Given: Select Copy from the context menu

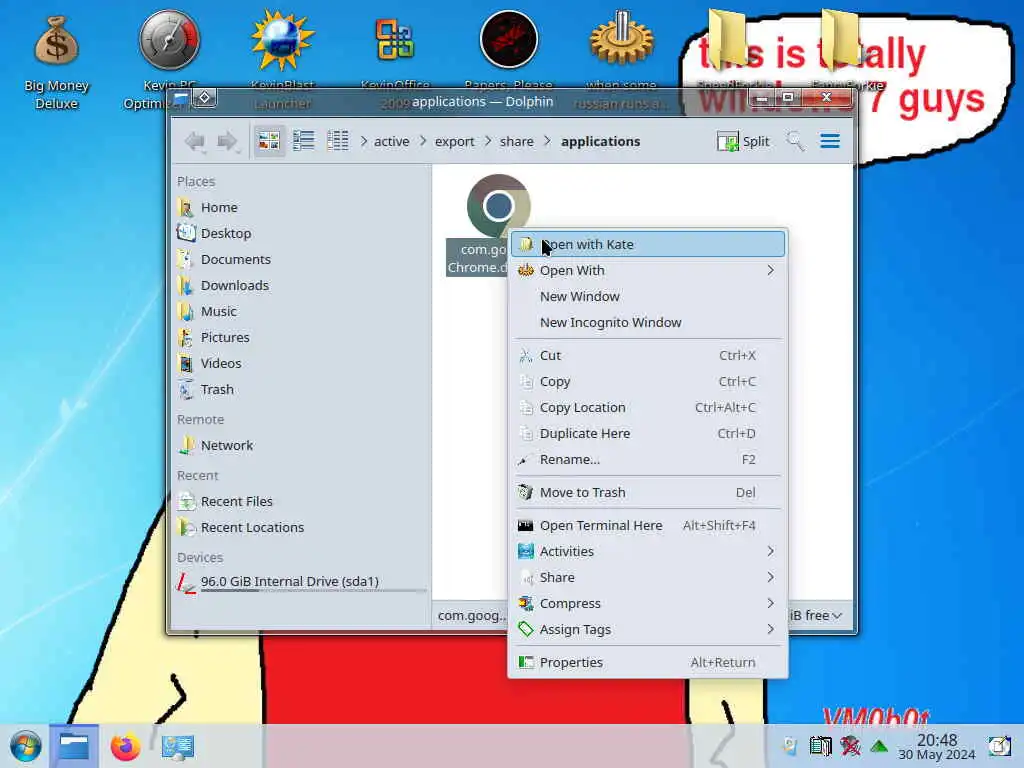Looking at the screenshot, I should 648,381.
